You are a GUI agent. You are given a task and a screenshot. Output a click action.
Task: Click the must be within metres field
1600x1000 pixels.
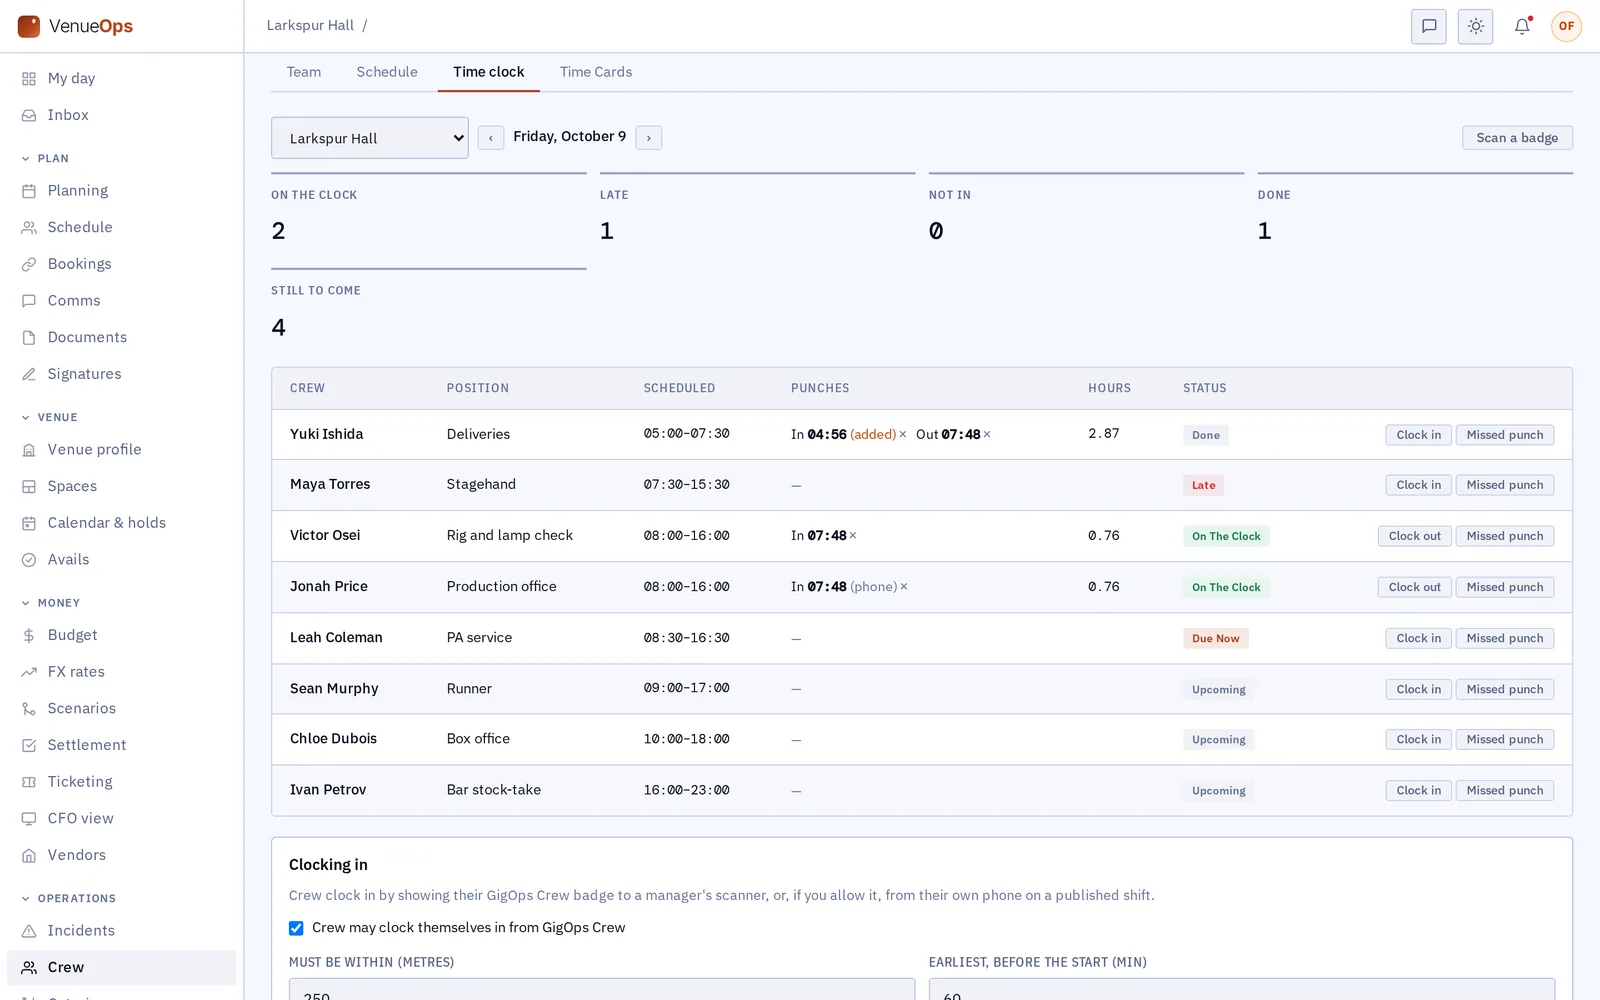point(602,990)
